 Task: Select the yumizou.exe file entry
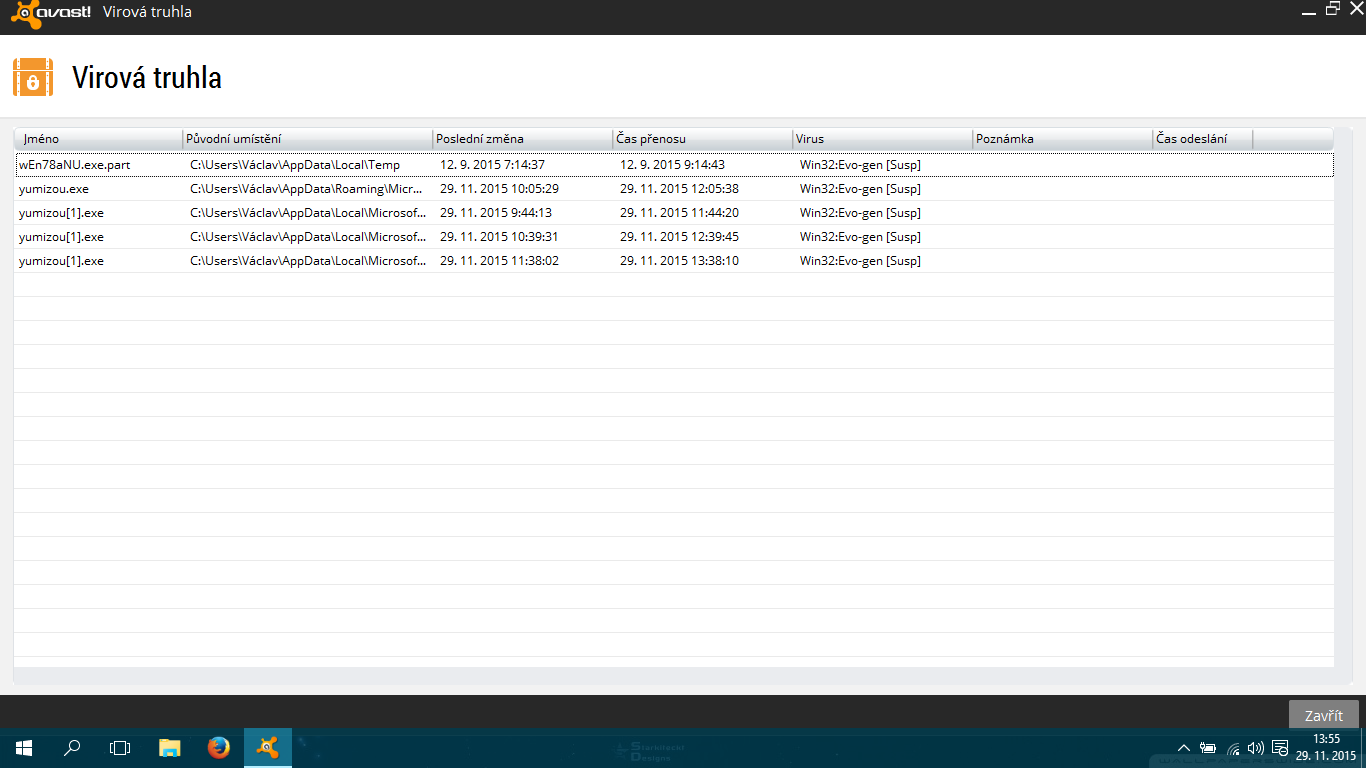tap(674, 189)
